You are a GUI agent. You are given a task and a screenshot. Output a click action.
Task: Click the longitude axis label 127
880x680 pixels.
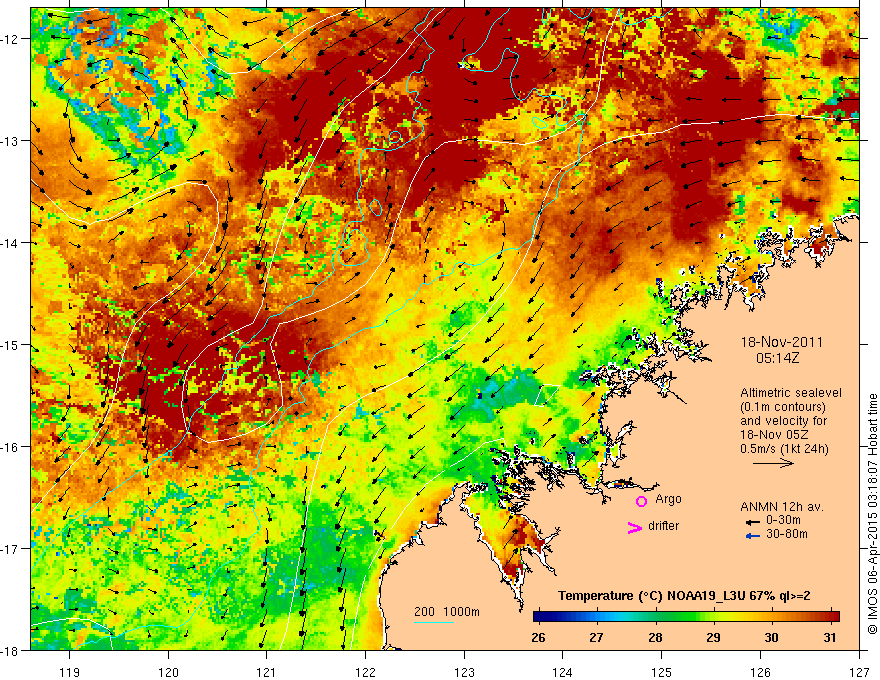pyautogui.click(x=859, y=673)
